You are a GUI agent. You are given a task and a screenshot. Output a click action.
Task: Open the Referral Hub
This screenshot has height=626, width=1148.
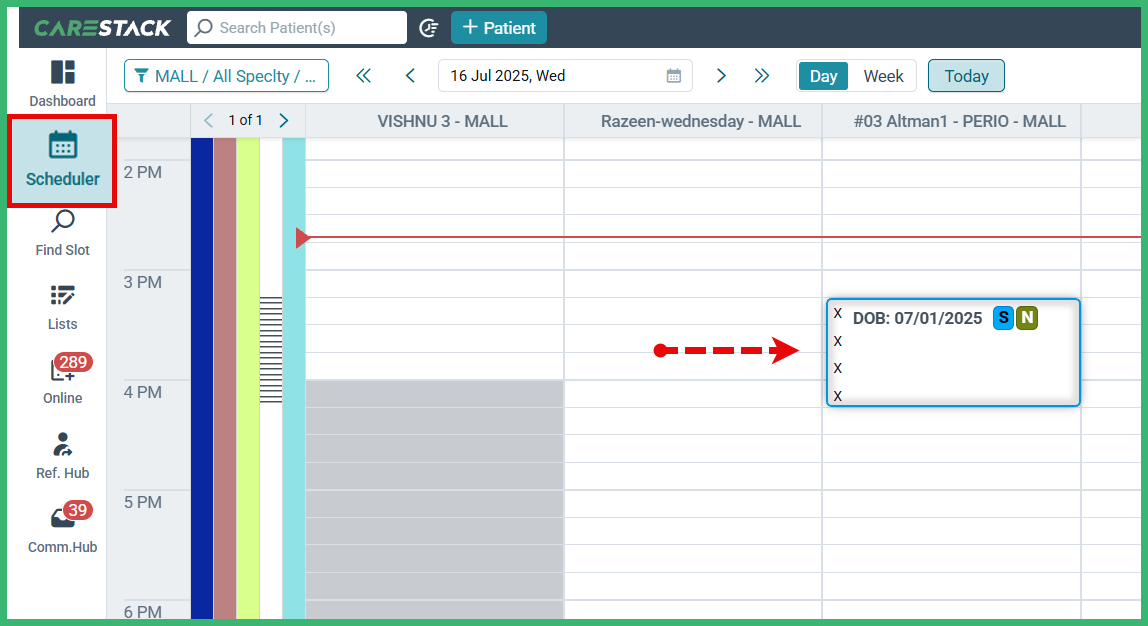click(62, 455)
